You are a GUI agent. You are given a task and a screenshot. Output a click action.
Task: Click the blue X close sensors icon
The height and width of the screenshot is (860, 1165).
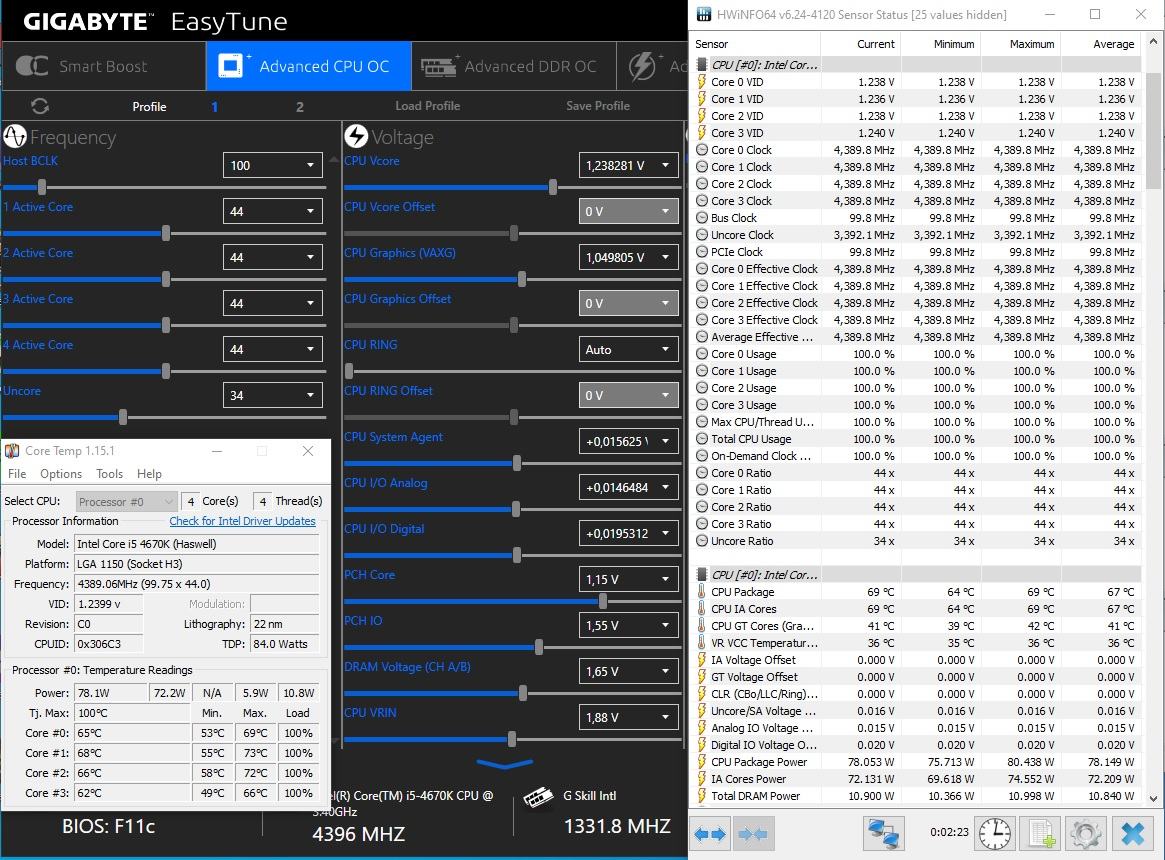1132,833
